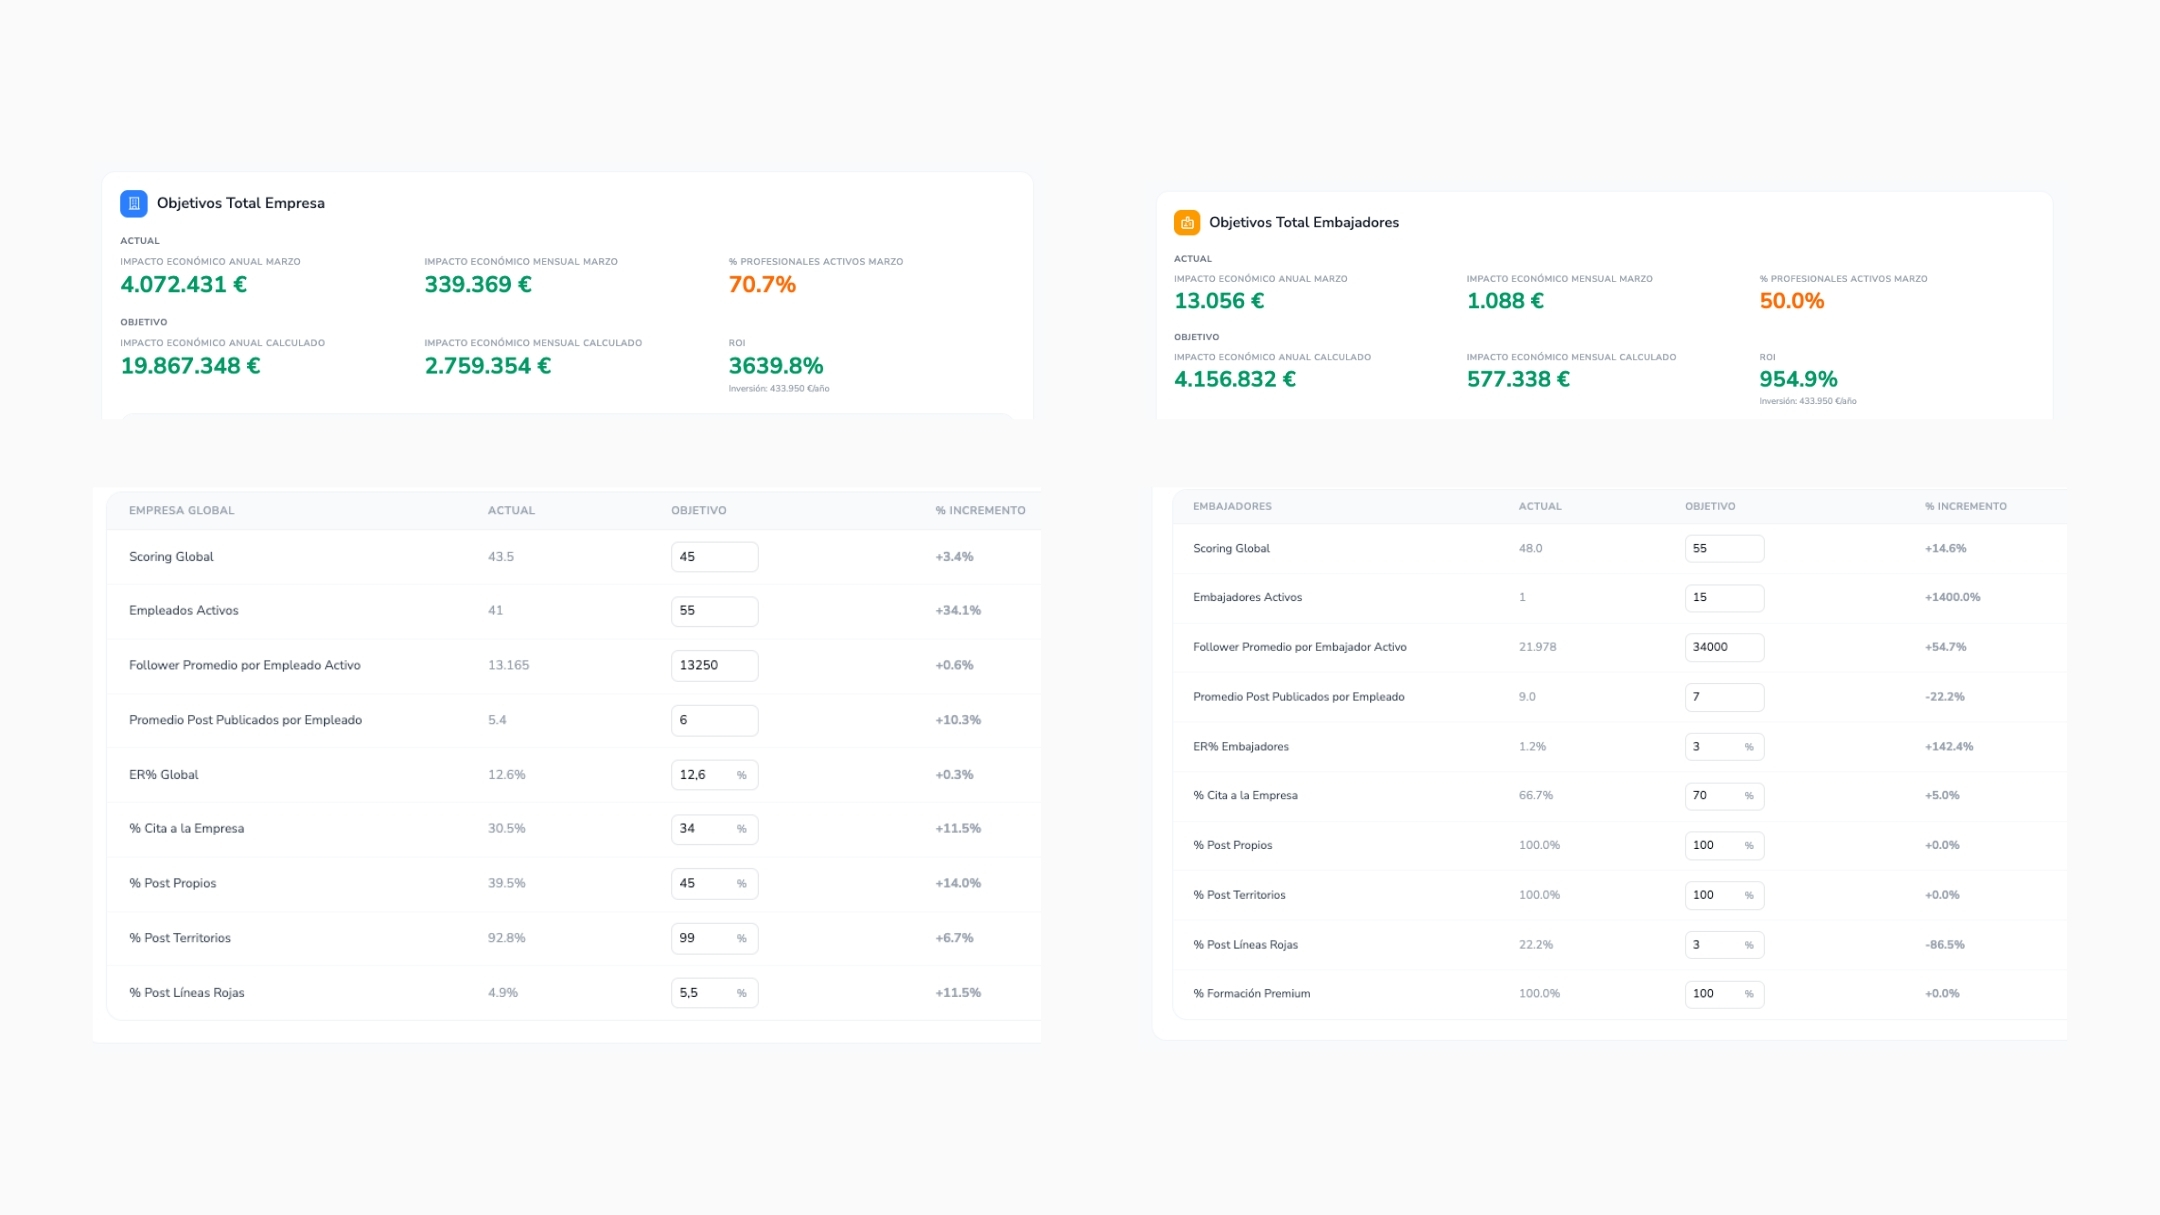Focus the Follower Promedio por Embajador field 34000

(1723, 647)
